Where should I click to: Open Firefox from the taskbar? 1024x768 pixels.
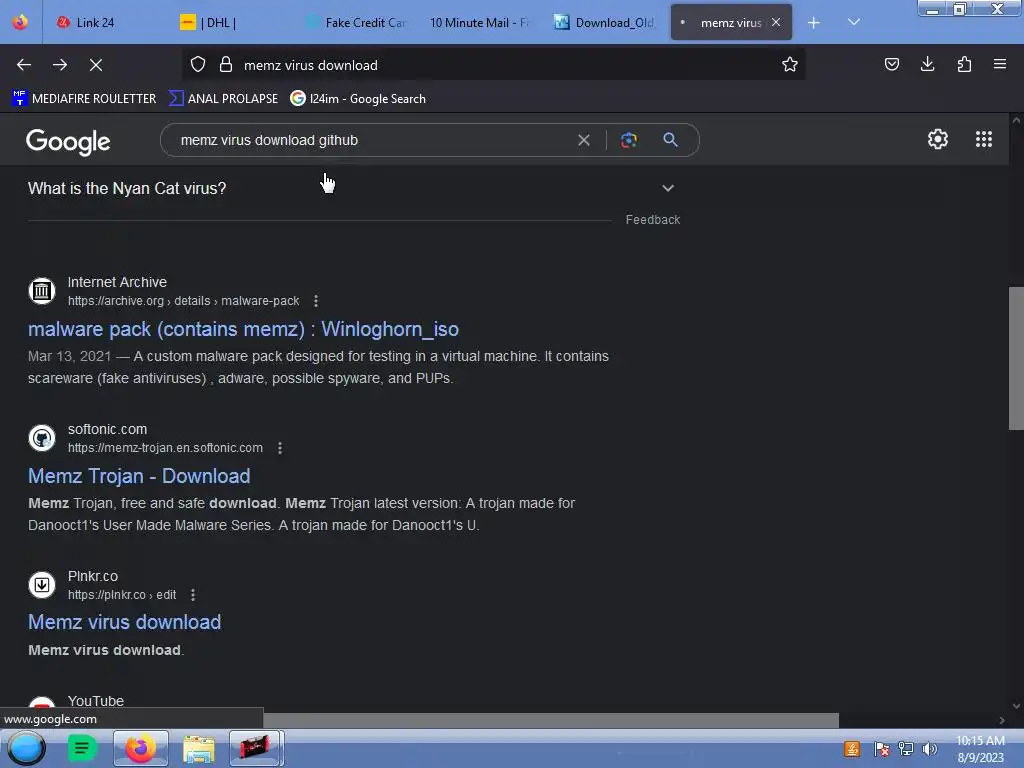coord(140,748)
